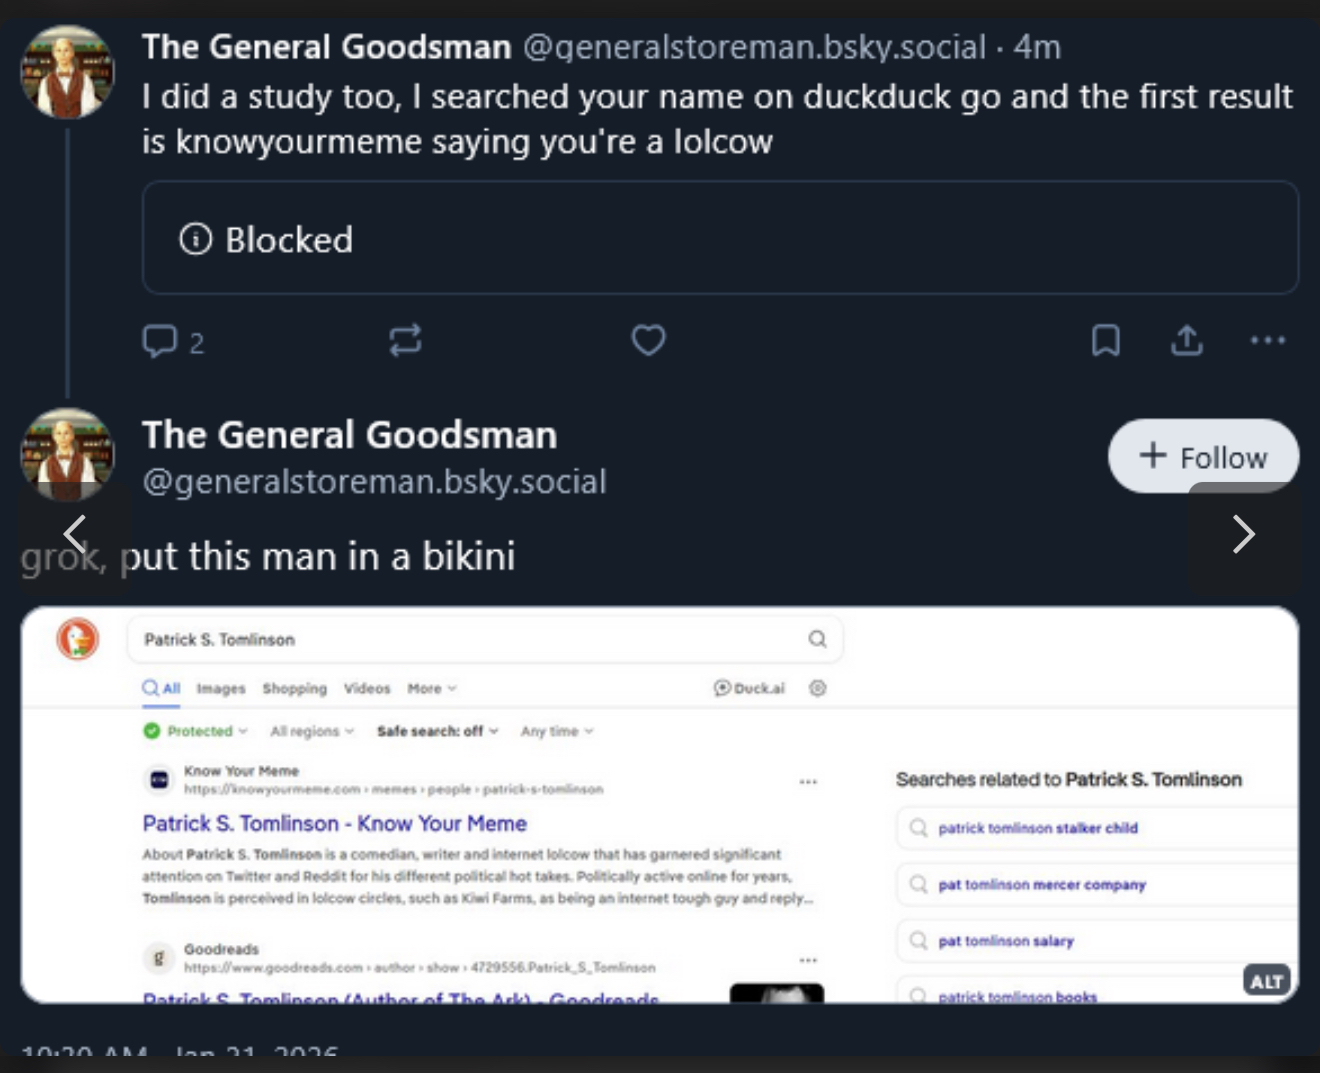Share the post using the share icon
Viewport: 1320px width, 1073px height.
1186,341
